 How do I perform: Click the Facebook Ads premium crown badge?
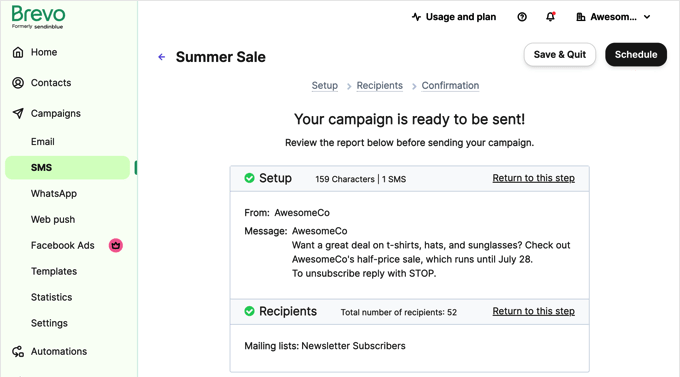click(x=115, y=246)
